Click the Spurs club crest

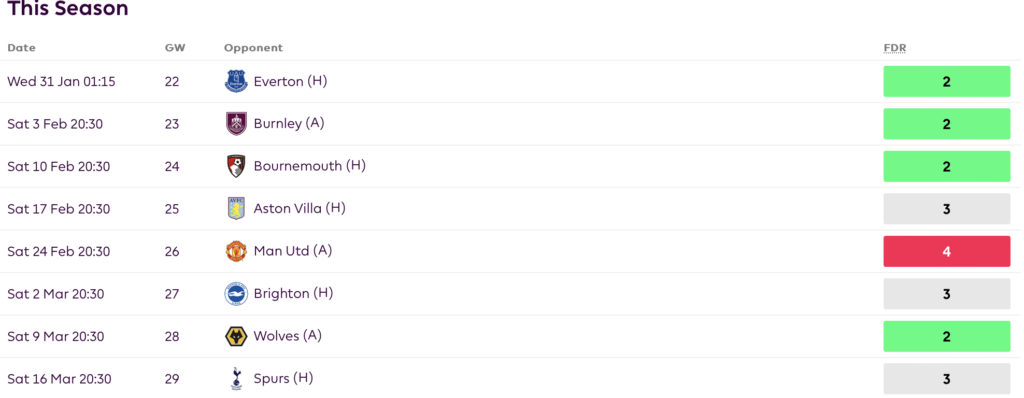tap(236, 378)
